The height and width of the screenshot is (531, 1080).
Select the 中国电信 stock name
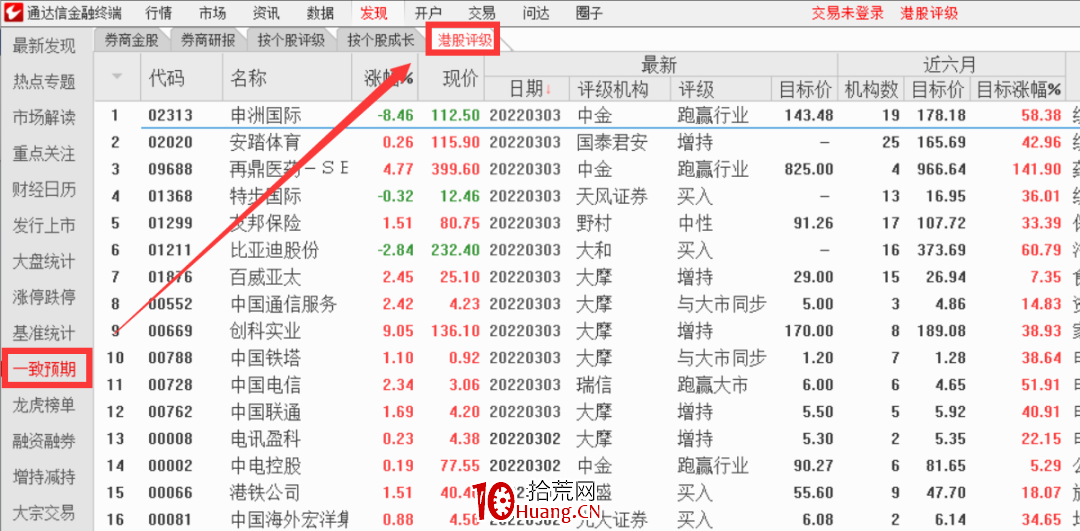click(266, 384)
